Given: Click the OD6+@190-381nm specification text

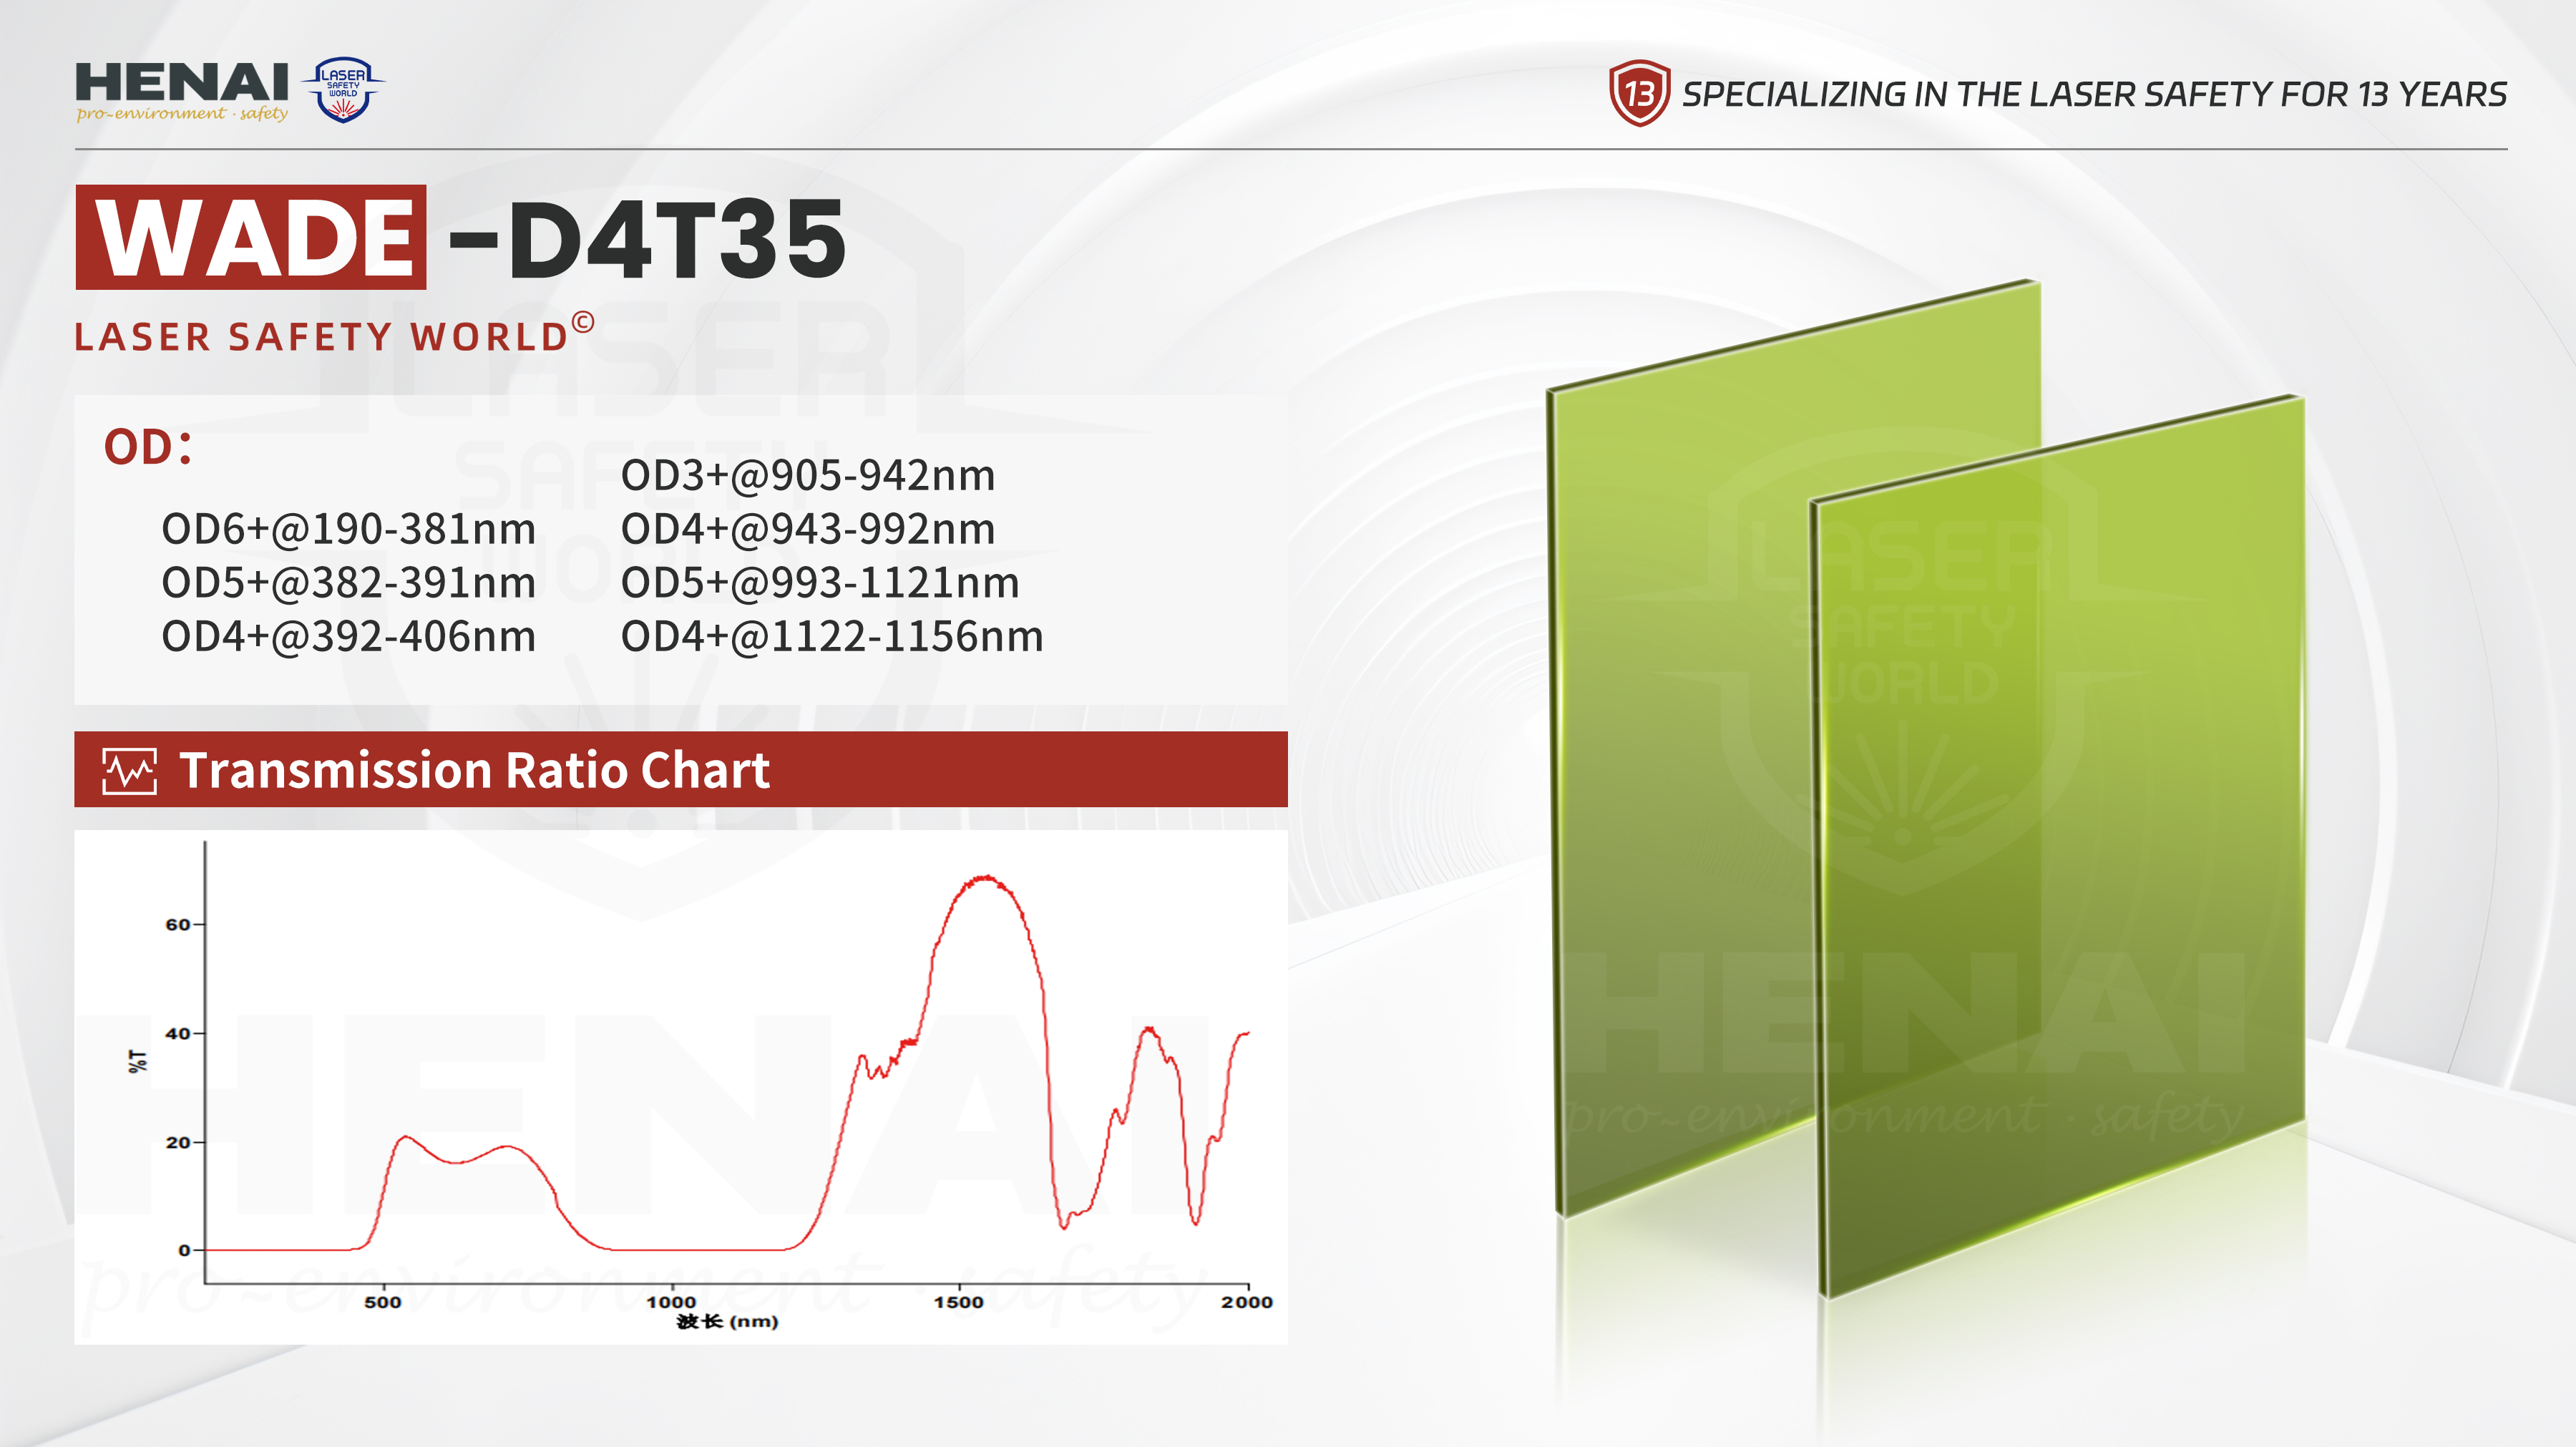Looking at the screenshot, I should point(348,529).
